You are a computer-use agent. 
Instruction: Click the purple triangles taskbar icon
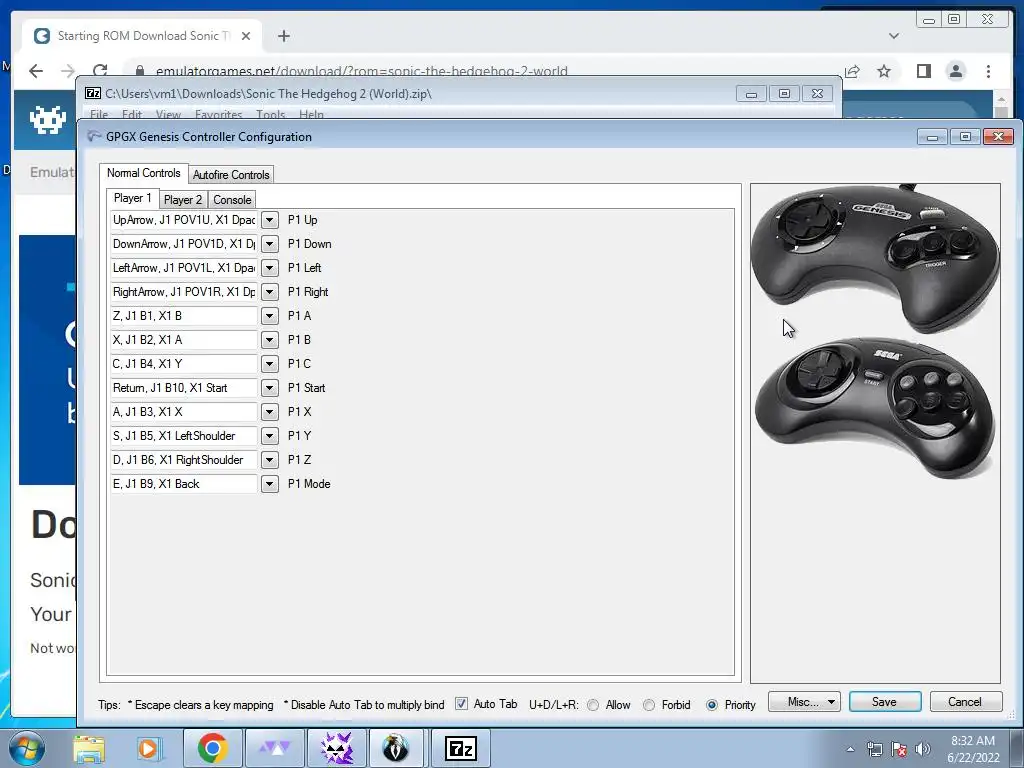[x=275, y=748]
